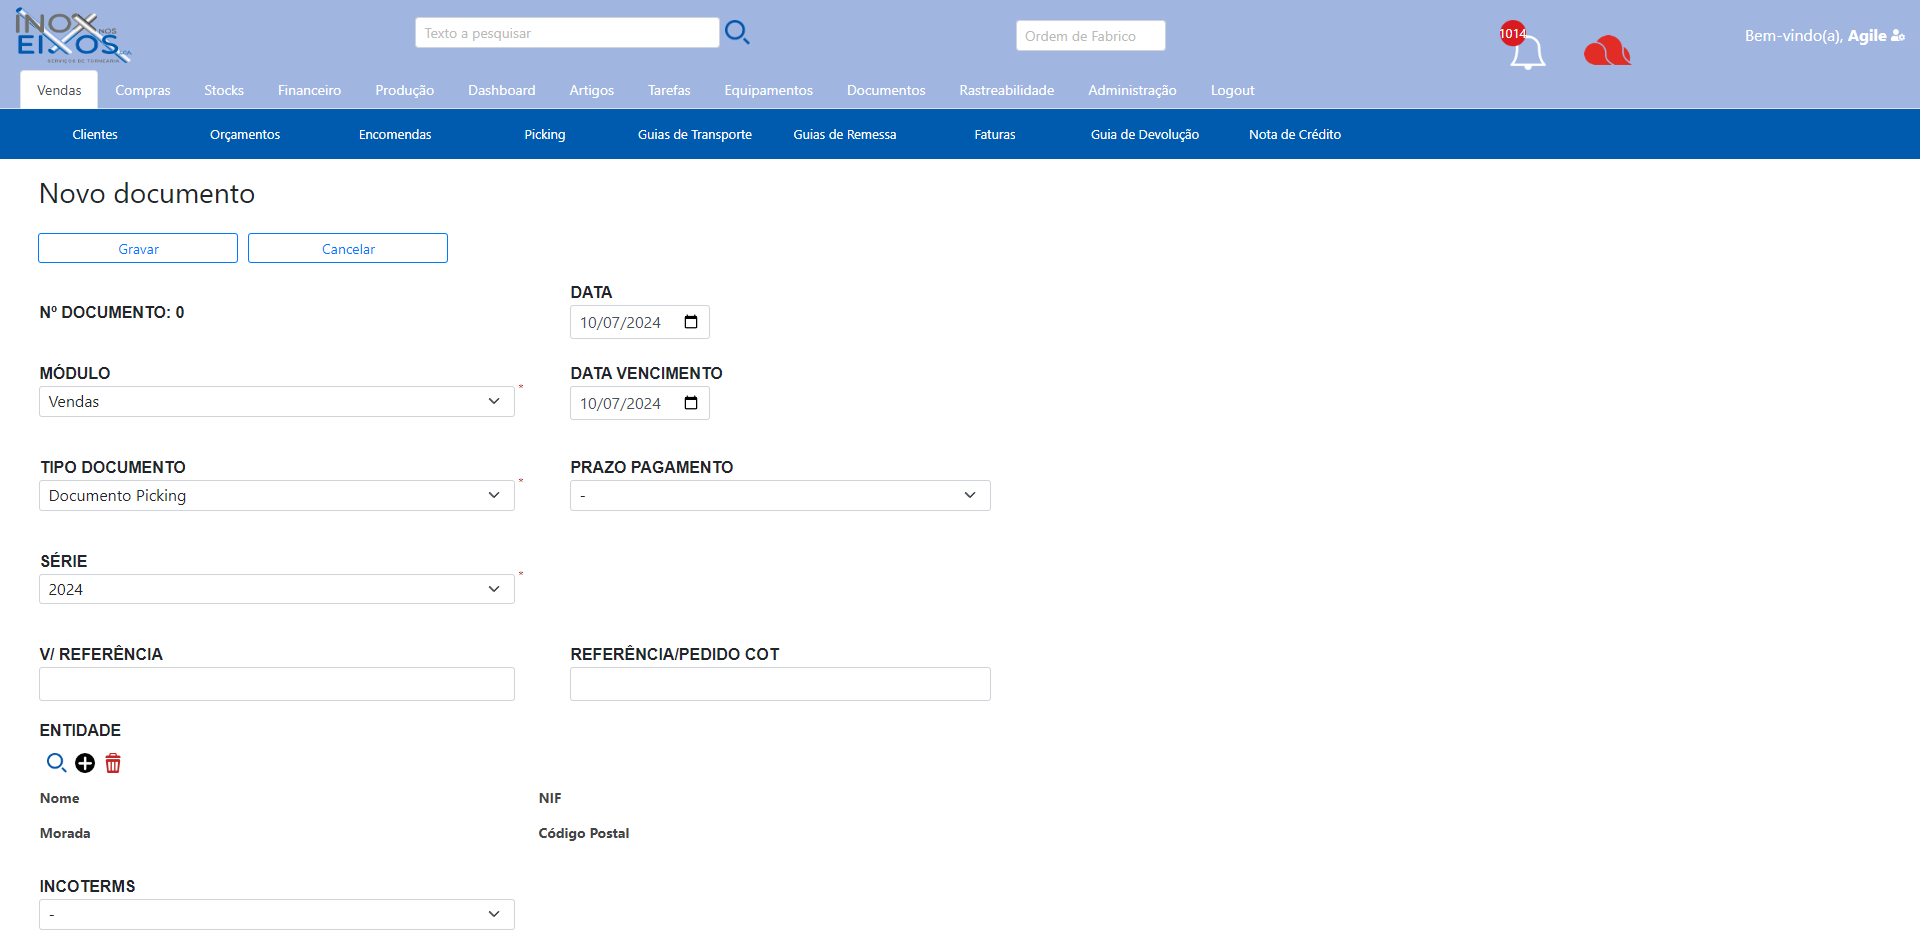The image size is (1920, 945).
Task: Click the Gravar button
Action: (x=138, y=248)
